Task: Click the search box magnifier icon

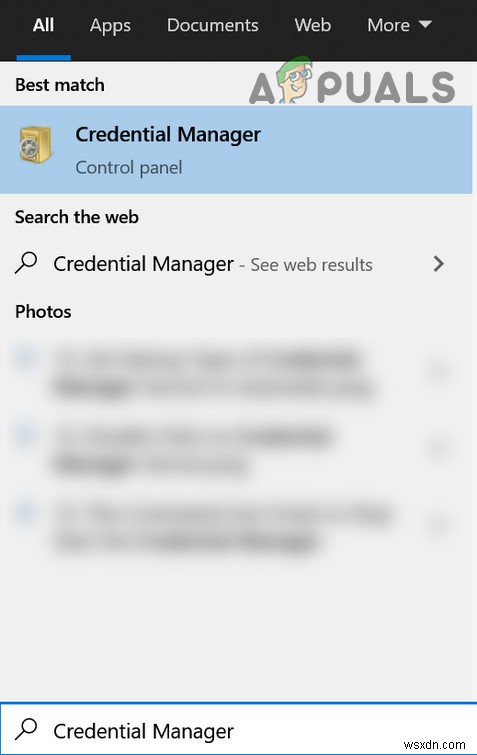Action: click(x=26, y=729)
